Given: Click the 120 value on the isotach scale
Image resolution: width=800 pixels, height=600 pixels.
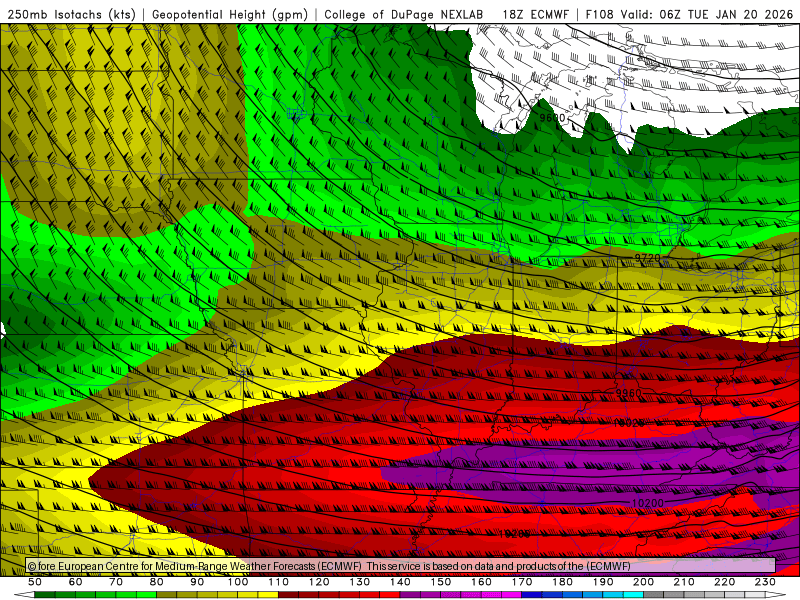Looking at the screenshot, I should click(319, 582).
